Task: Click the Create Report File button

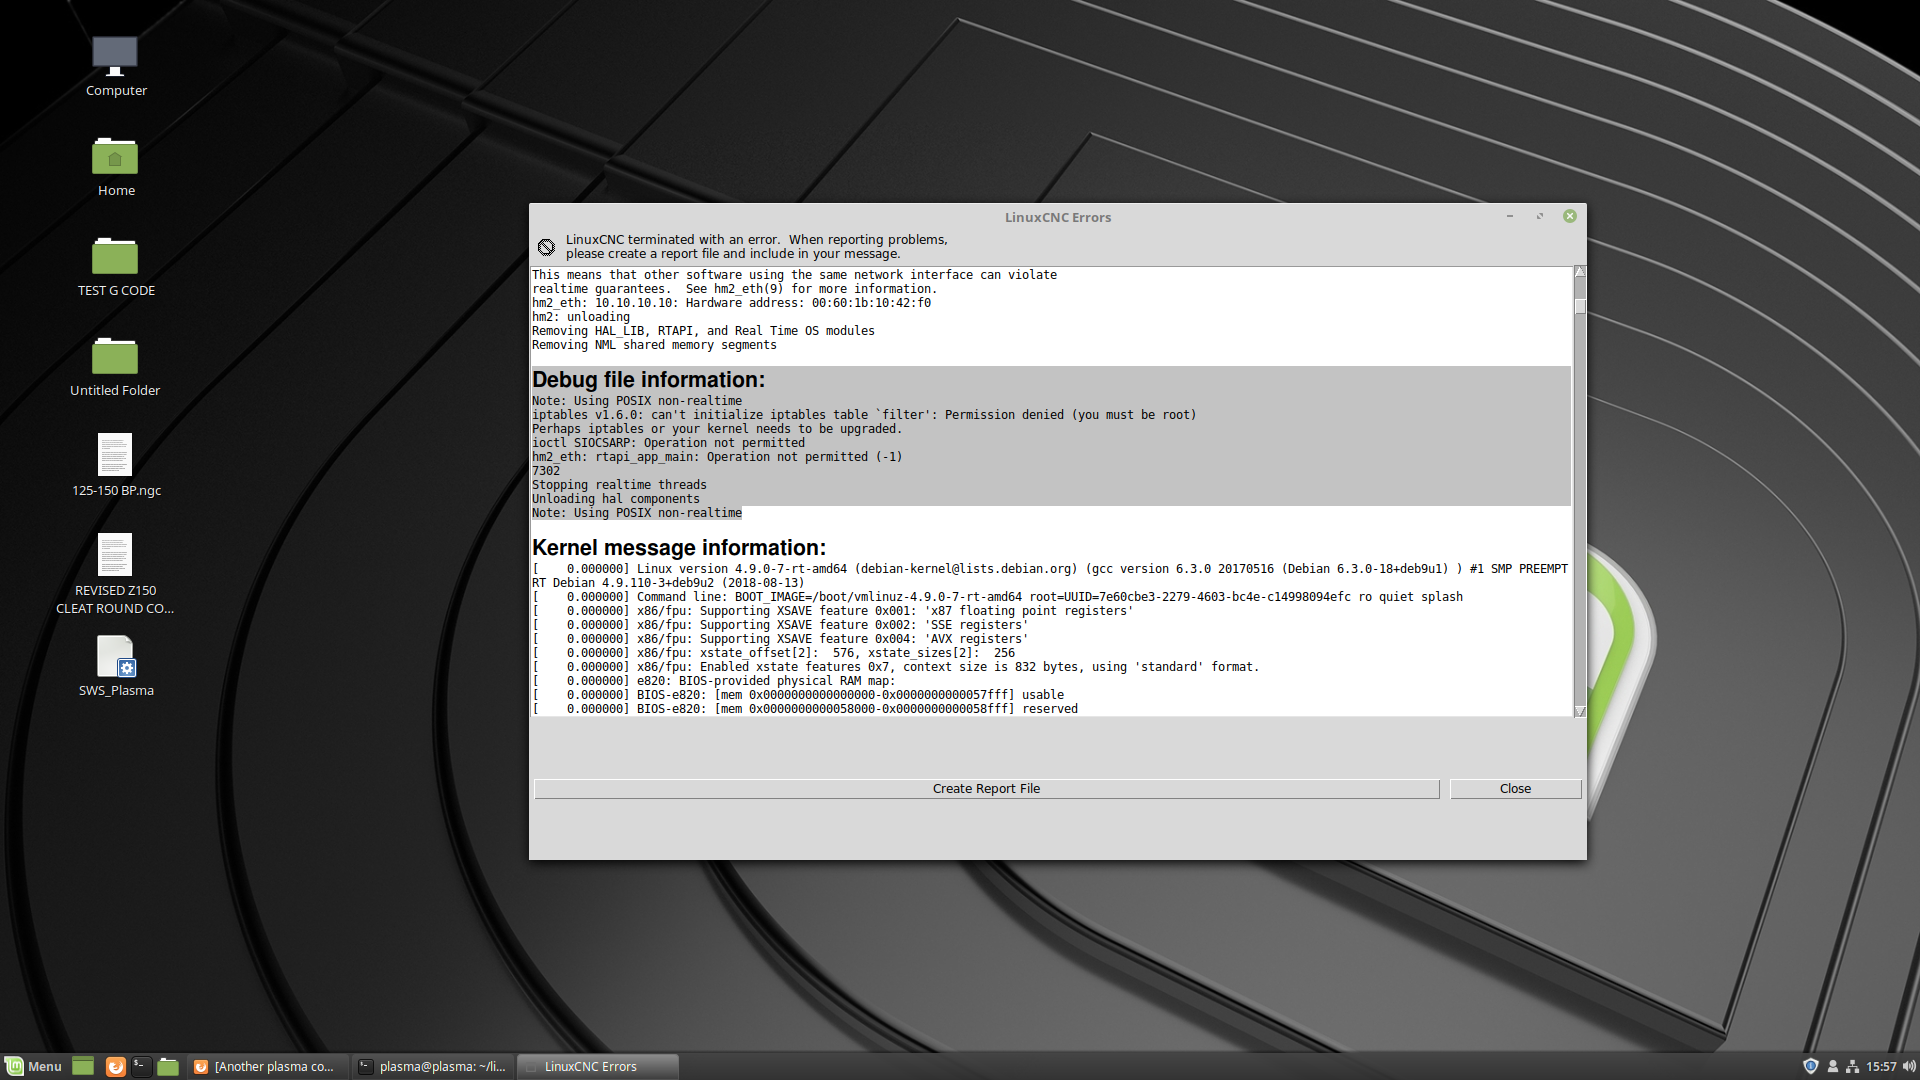Action: pos(986,789)
